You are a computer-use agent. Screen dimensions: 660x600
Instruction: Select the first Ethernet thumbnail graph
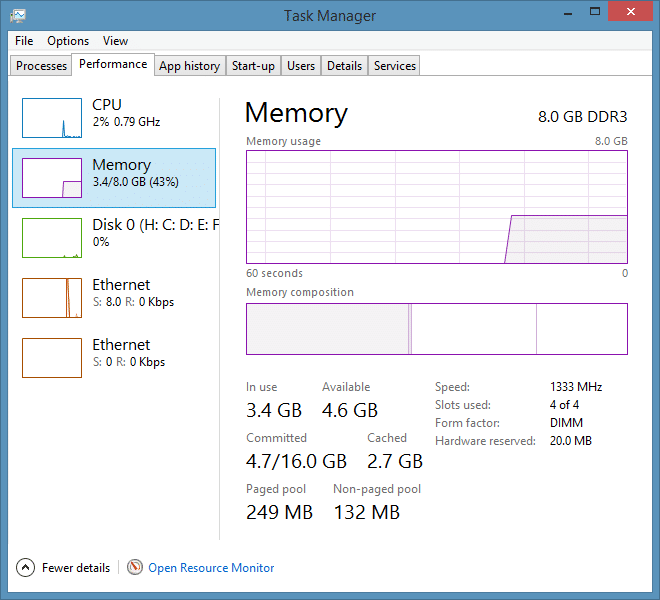[x=52, y=298]
